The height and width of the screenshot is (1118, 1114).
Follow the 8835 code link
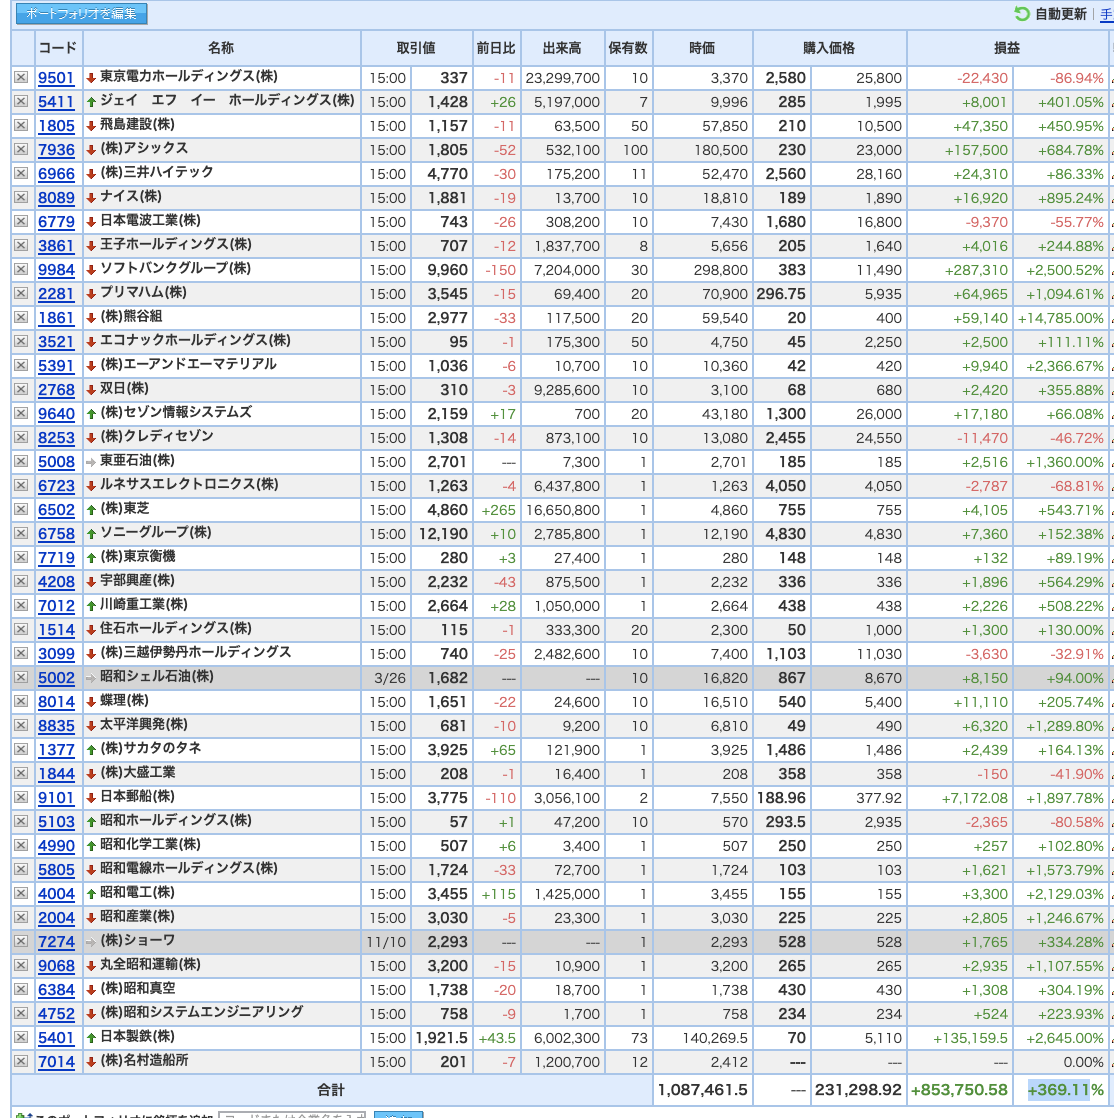coord(56,726)
